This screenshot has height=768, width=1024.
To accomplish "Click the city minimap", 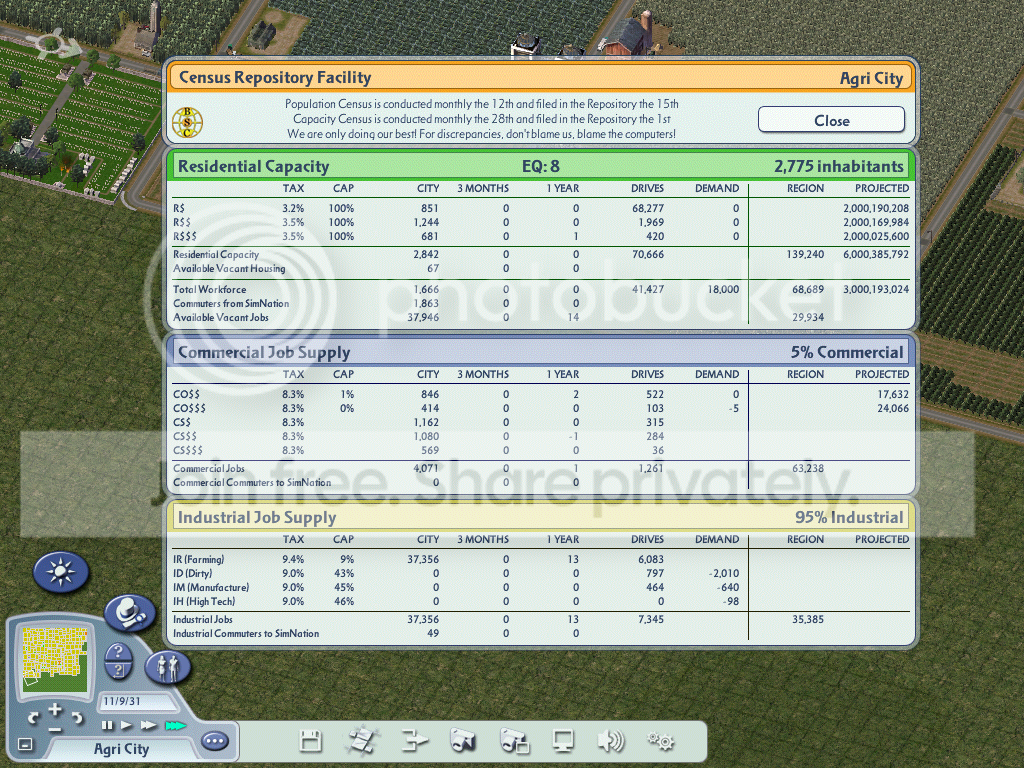I will 54,659.
